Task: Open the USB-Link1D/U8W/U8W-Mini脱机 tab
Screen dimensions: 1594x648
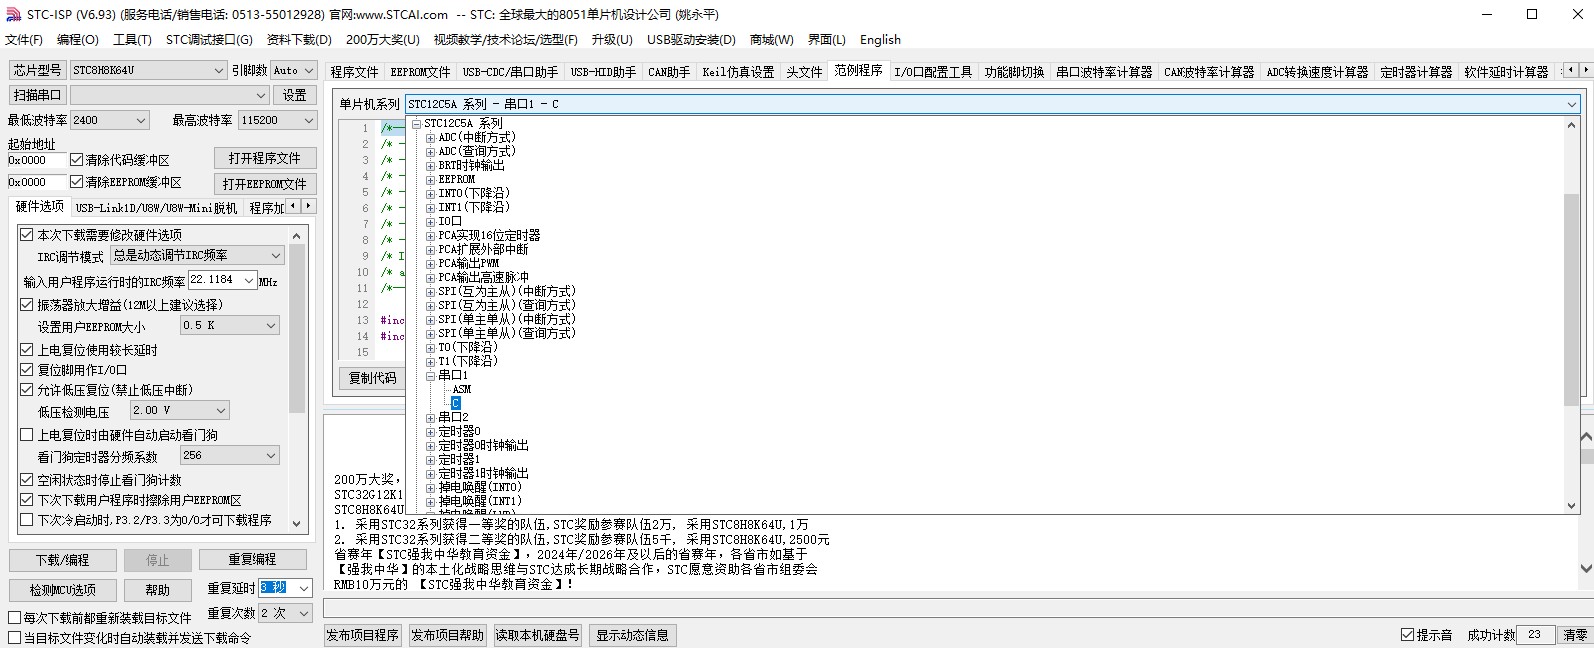Action: tap(156, 208)
